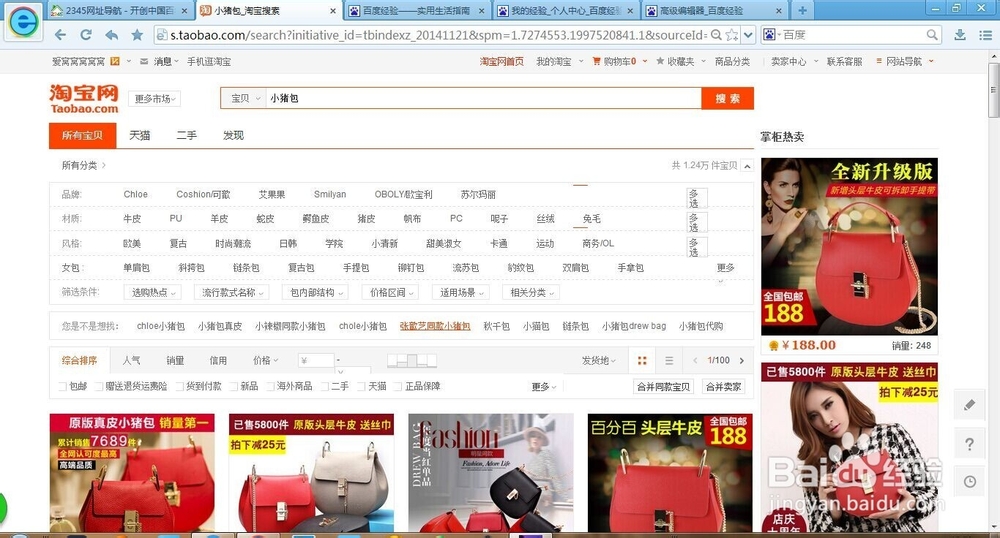The image size is (1000, 538).
Task: Switch to 百度经验 实用生活指南 tab
Action: coord(417,11)
